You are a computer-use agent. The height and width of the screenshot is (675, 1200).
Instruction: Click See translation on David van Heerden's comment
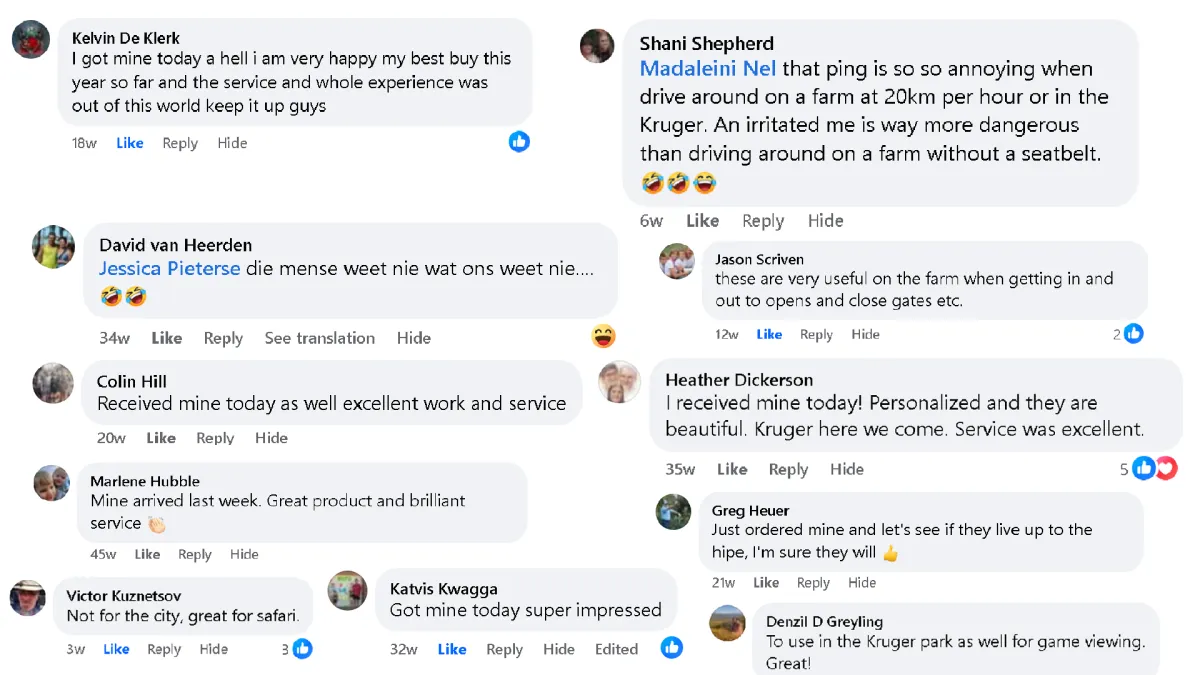pyautogui.click(x=319, y=338)
